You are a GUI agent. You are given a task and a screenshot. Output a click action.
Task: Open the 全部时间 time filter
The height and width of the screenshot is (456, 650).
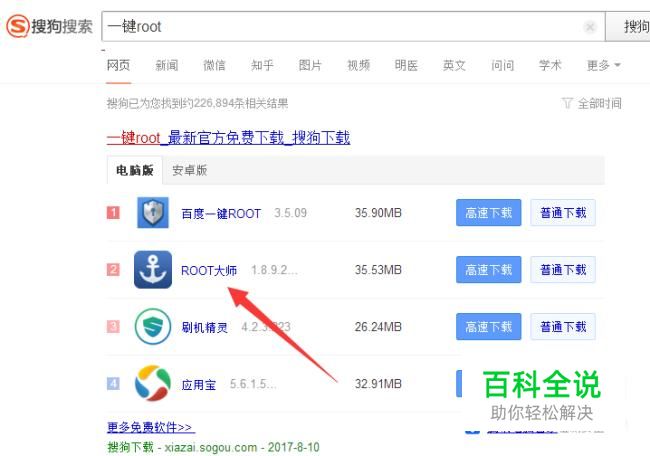click(592, 103)
